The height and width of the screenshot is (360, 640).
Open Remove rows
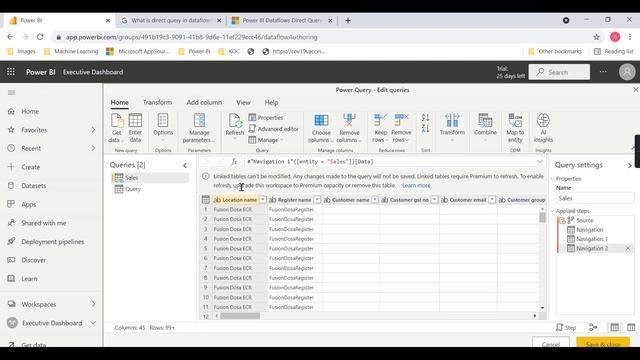(x=401, y=128)
